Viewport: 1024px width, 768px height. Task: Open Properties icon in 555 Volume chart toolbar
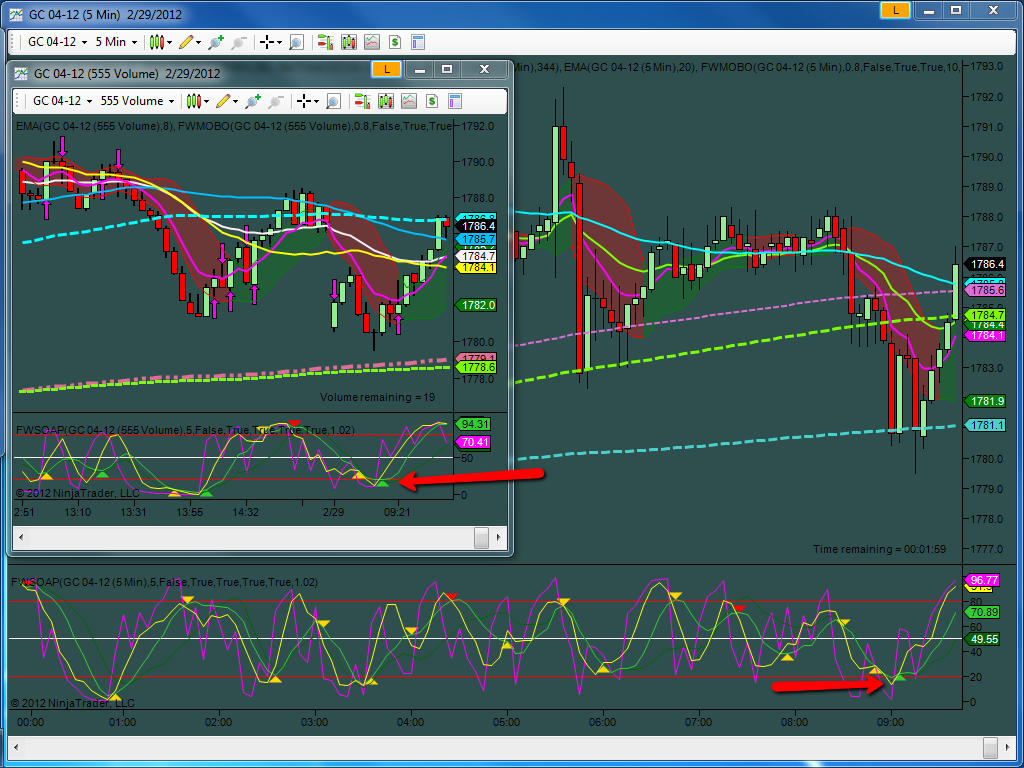coord(455,101)
